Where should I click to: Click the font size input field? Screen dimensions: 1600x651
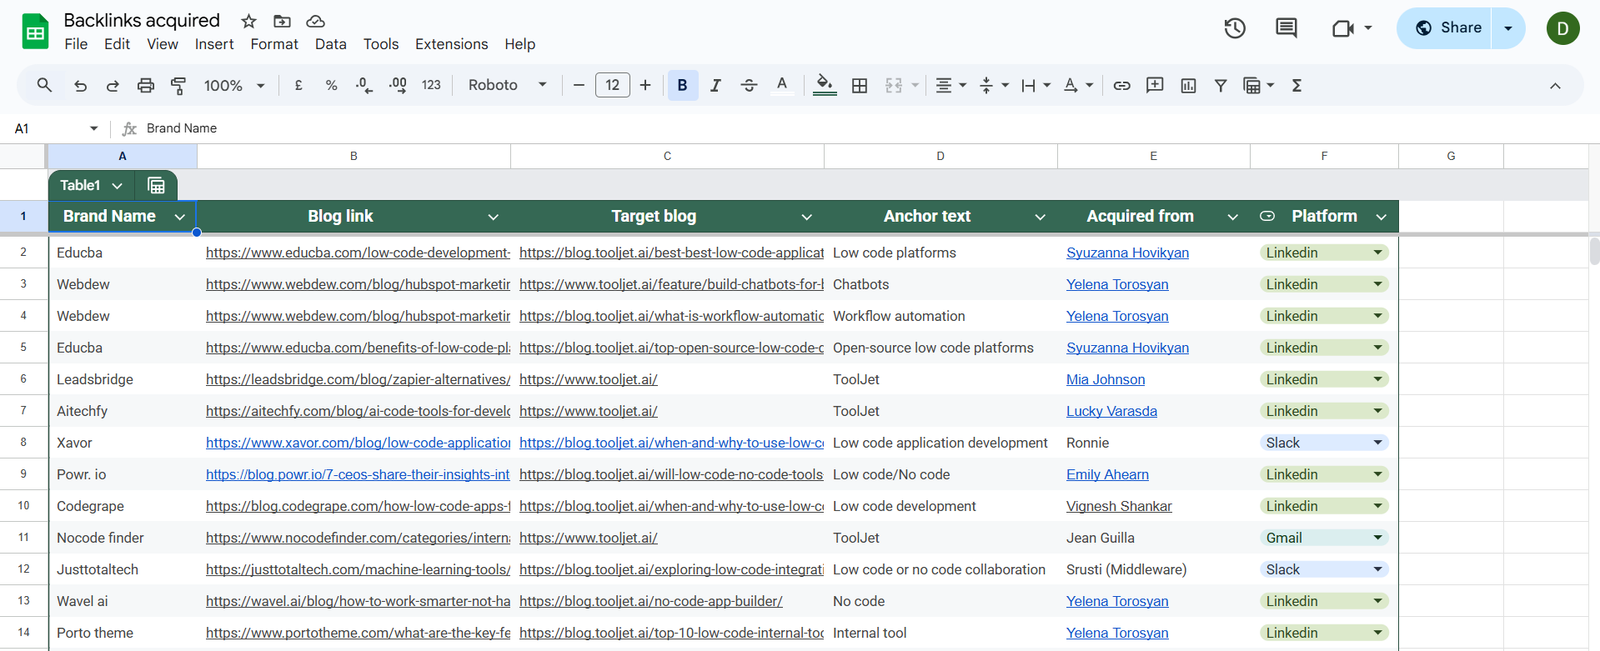coord(612,86)
